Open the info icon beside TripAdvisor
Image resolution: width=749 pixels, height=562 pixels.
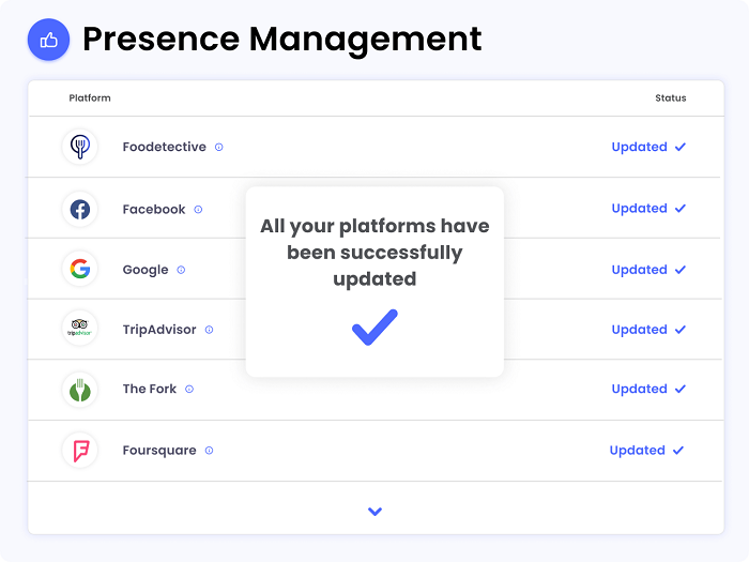click(209, 329)
